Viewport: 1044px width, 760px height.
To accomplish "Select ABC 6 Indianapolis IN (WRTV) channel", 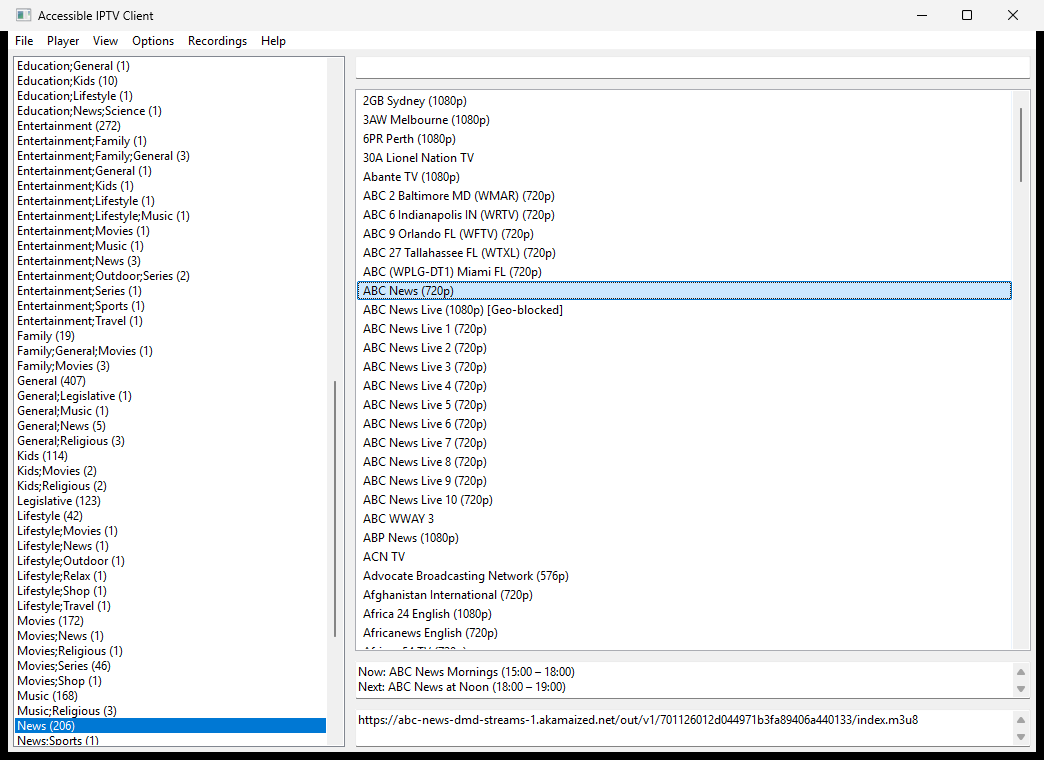I will (x=684, y=214).
